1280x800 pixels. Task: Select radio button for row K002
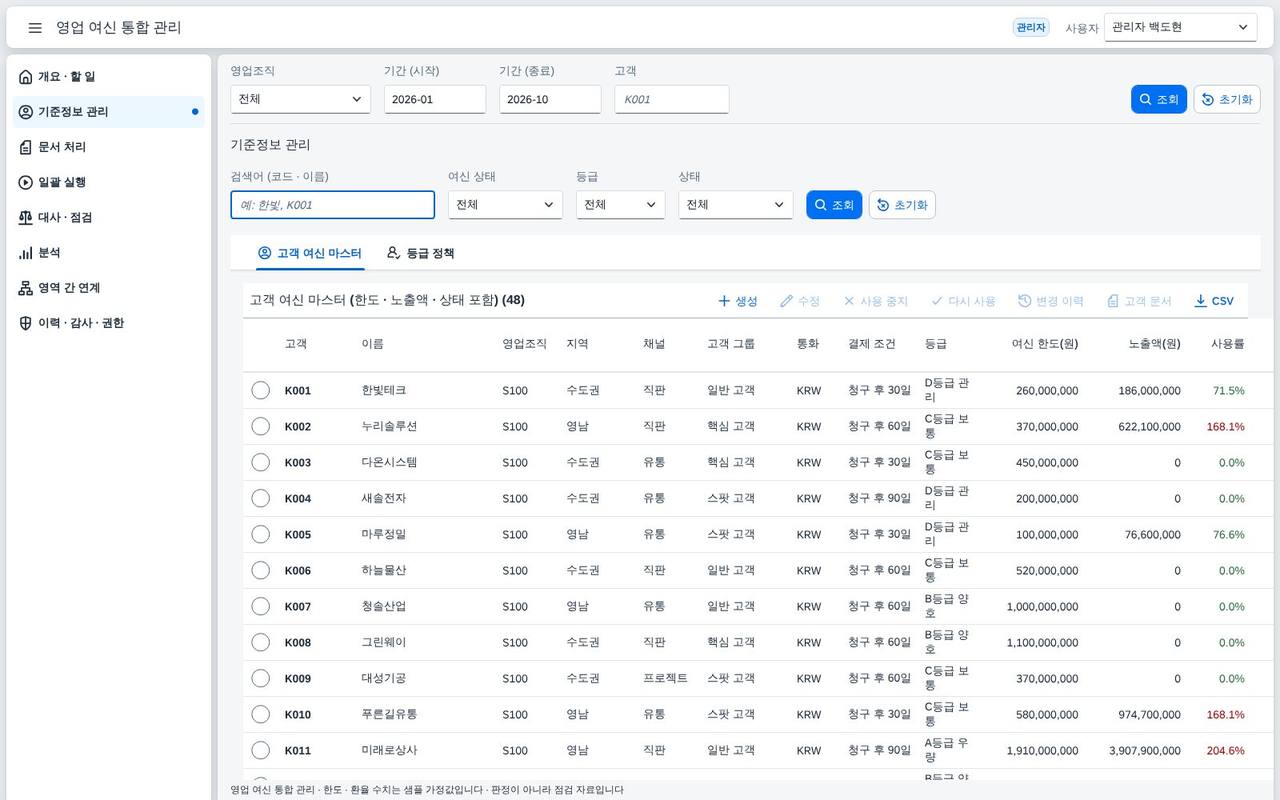(261, 426)
